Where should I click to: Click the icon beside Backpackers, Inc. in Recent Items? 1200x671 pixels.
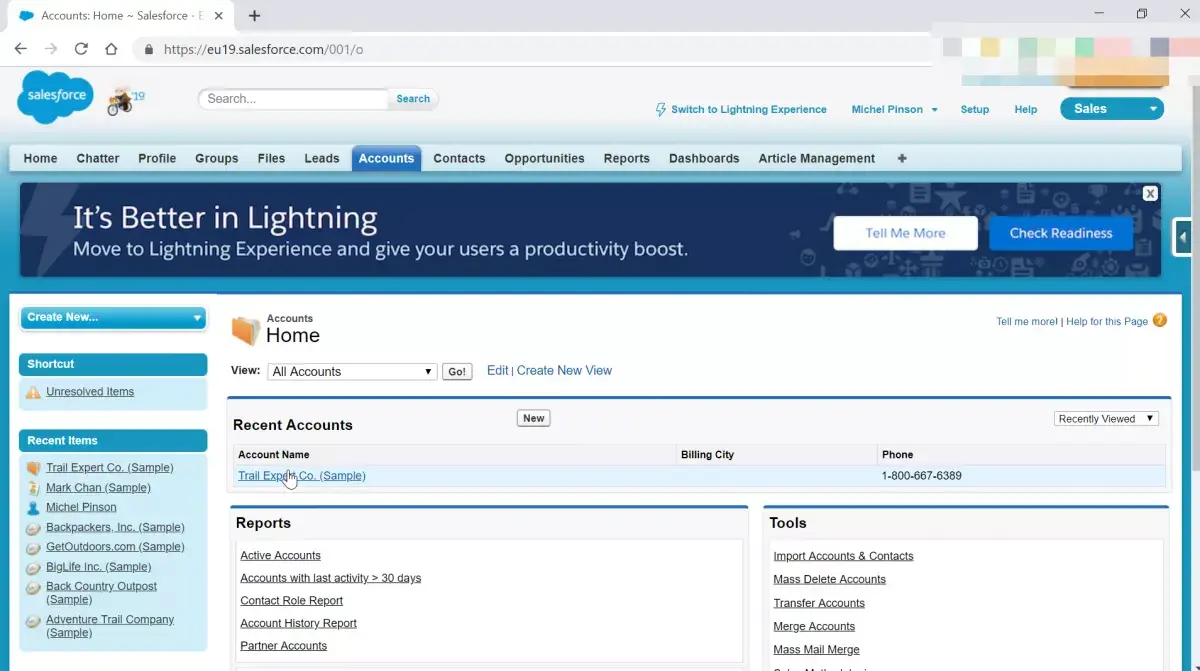click(x=34, y=527)
